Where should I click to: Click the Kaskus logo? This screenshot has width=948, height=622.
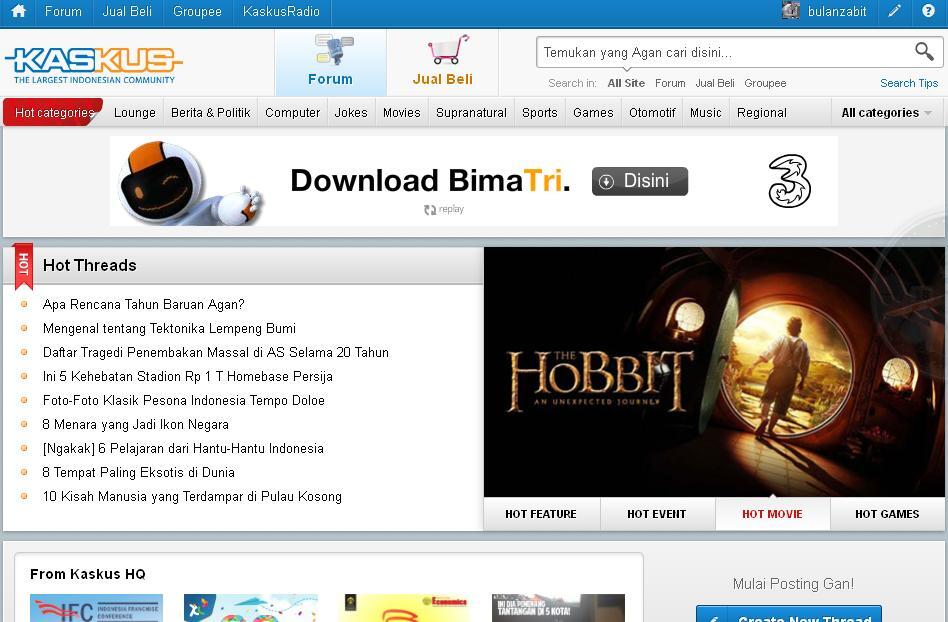pyautogui.click(x=94, y=65)
